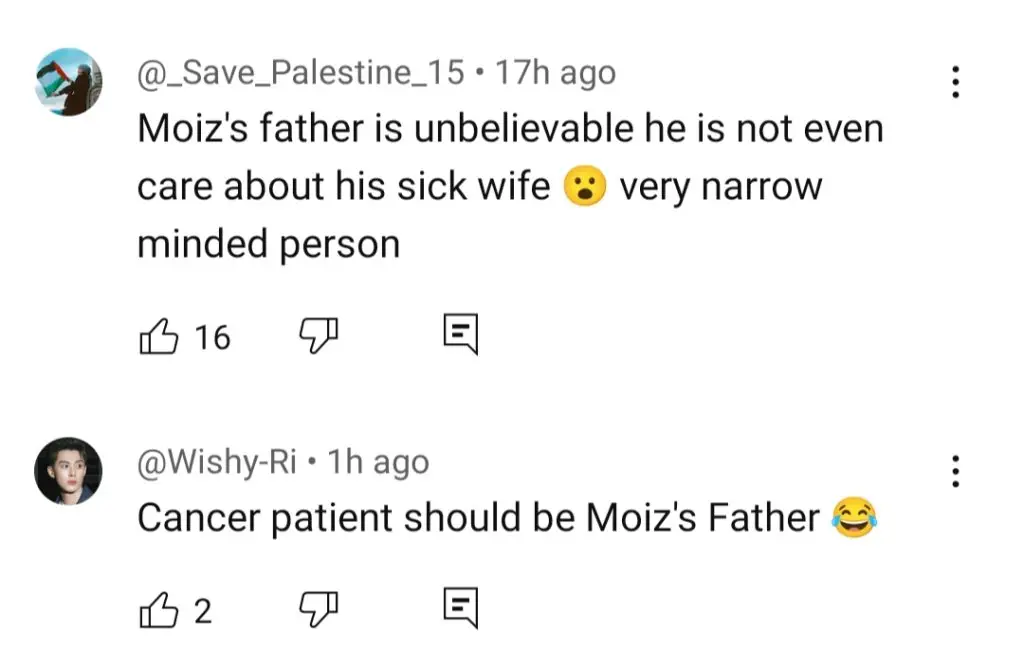
Task: Open reply icon under @Wishy-Ri's comment
Action: tap(461, 607)
